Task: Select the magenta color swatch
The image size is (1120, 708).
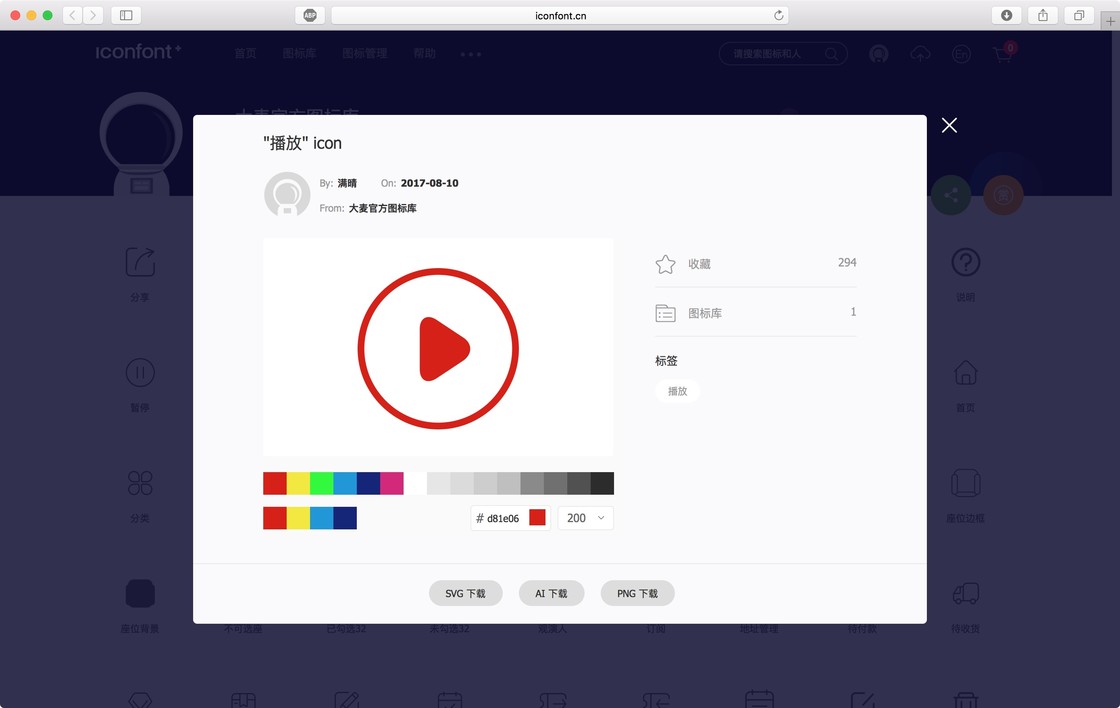Action: (x=391, y=483)
